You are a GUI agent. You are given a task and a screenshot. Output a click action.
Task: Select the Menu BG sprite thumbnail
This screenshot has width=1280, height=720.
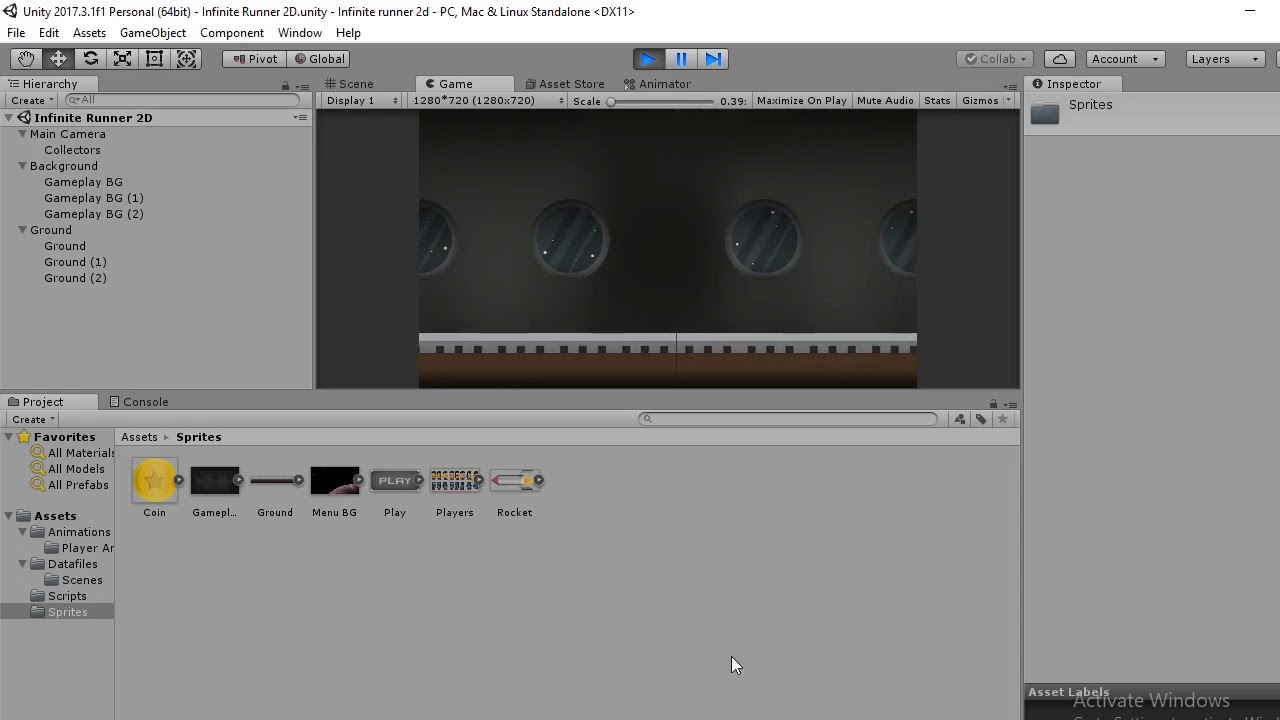click(x=334, y=481)
